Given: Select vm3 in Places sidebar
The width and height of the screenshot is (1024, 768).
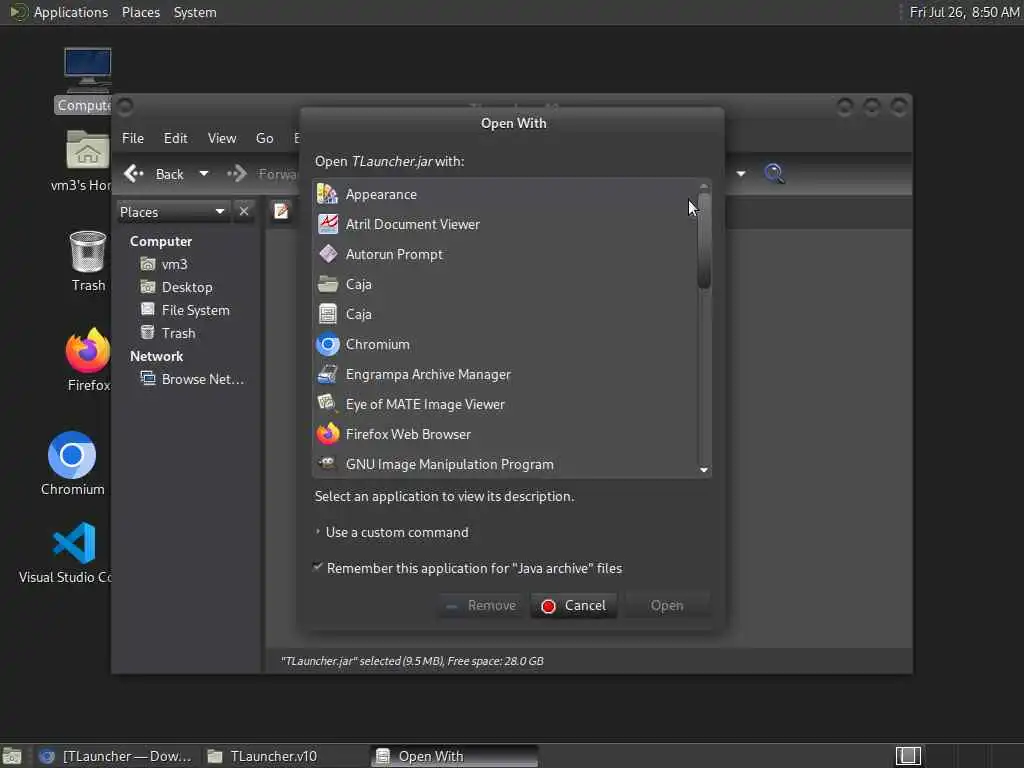Looking at the screenshot, I should (174, 264).
